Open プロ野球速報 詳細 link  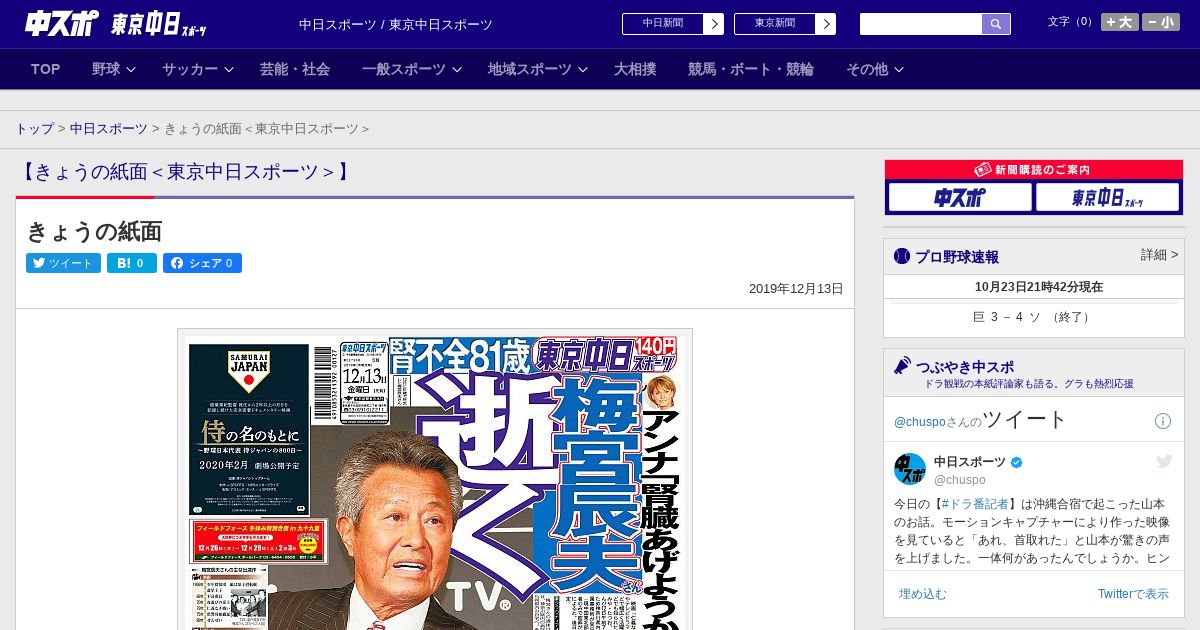(1159, 255)
